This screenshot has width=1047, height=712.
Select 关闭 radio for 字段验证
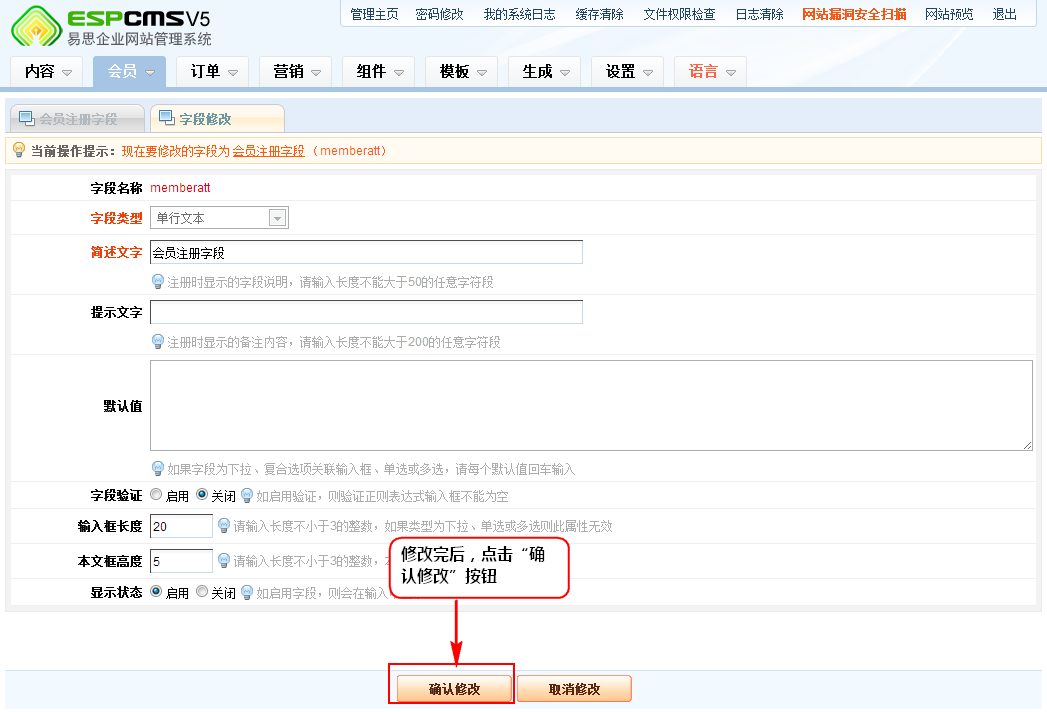pyautogui.click(x=202, y=494)
